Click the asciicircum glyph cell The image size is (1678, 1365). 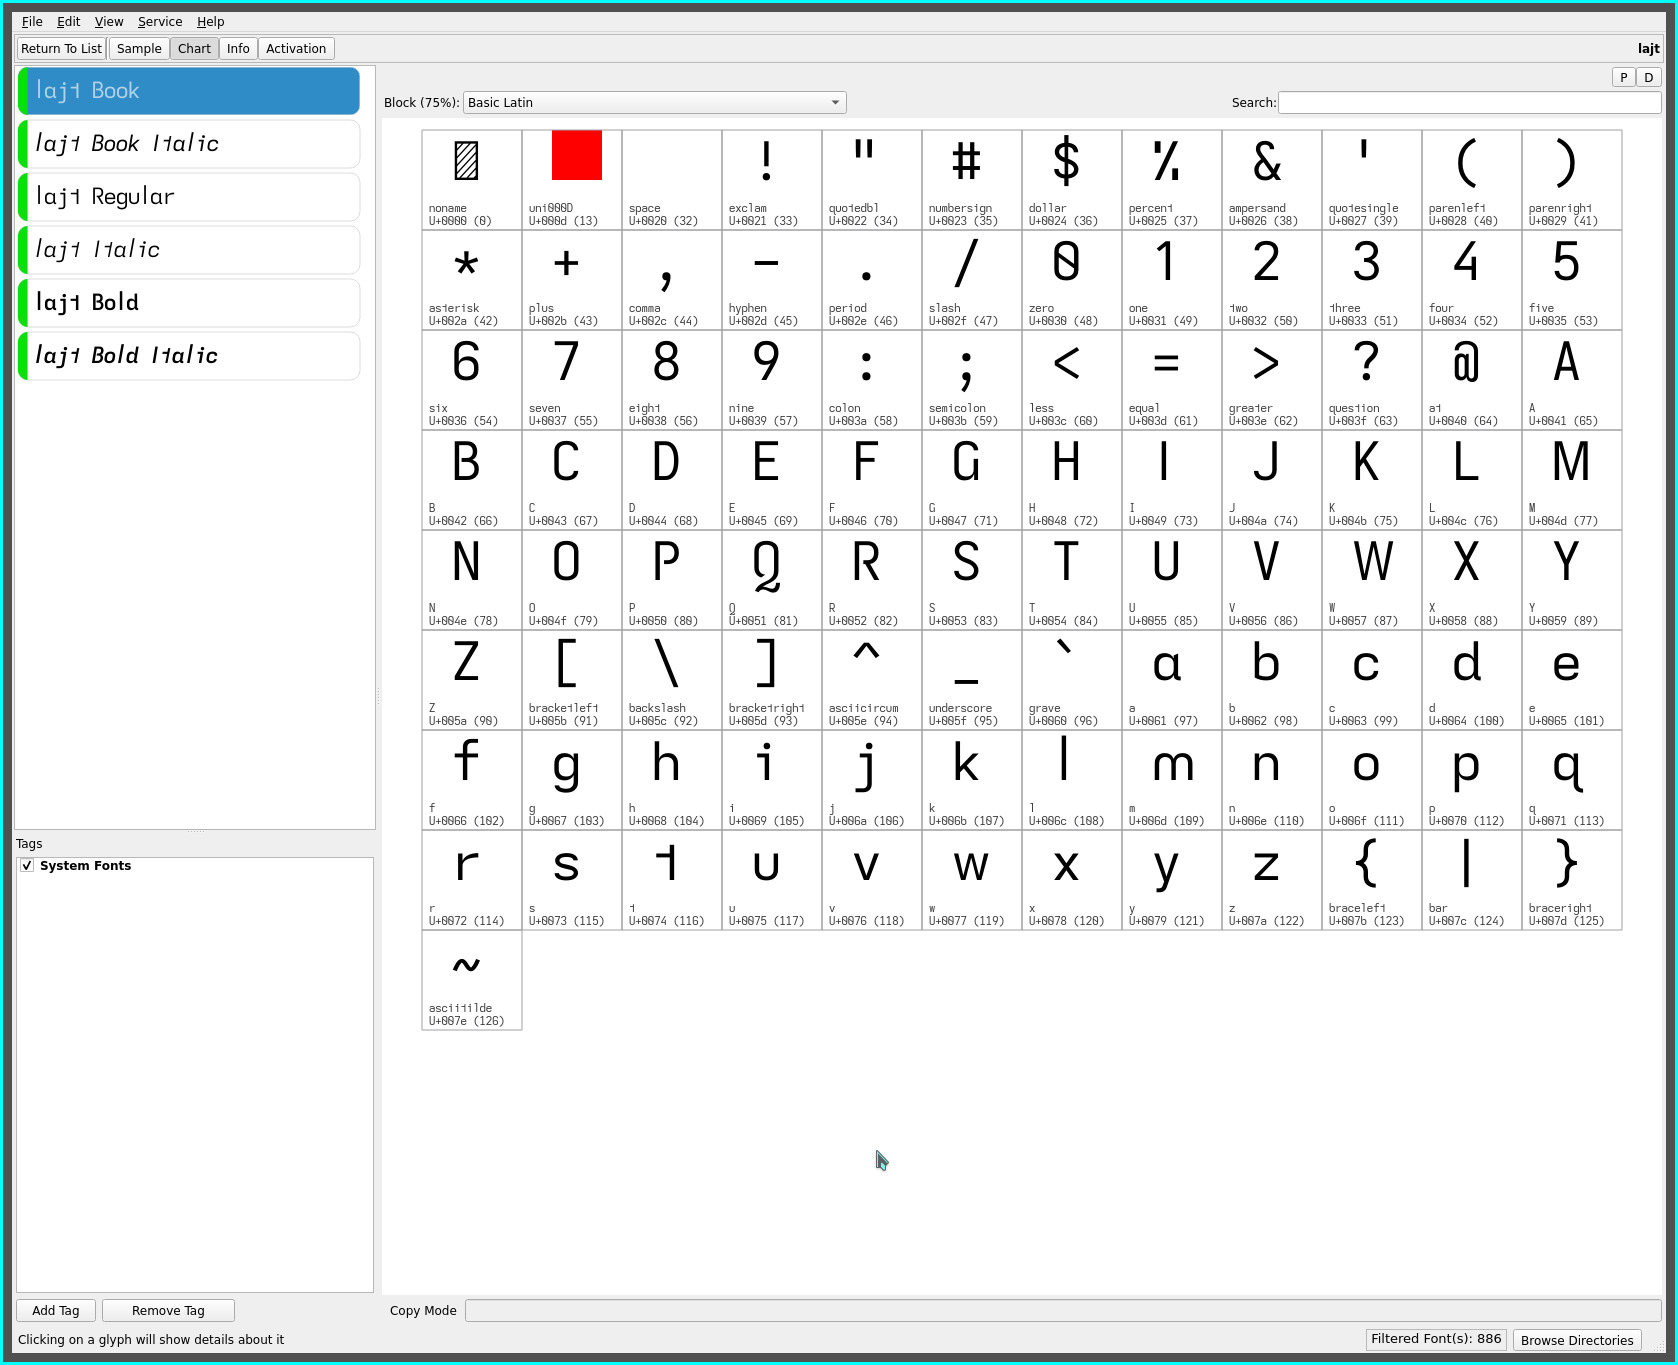coord(872,680)
